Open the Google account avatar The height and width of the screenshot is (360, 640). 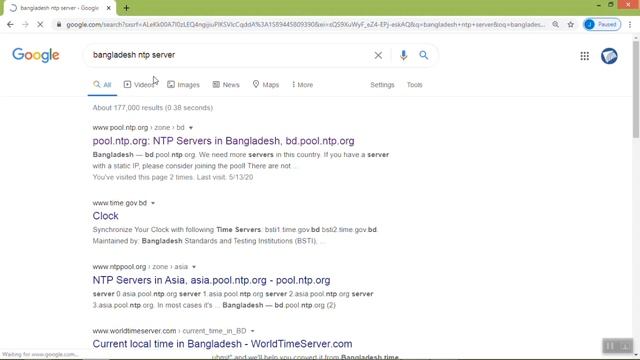[x=609, y=56]
